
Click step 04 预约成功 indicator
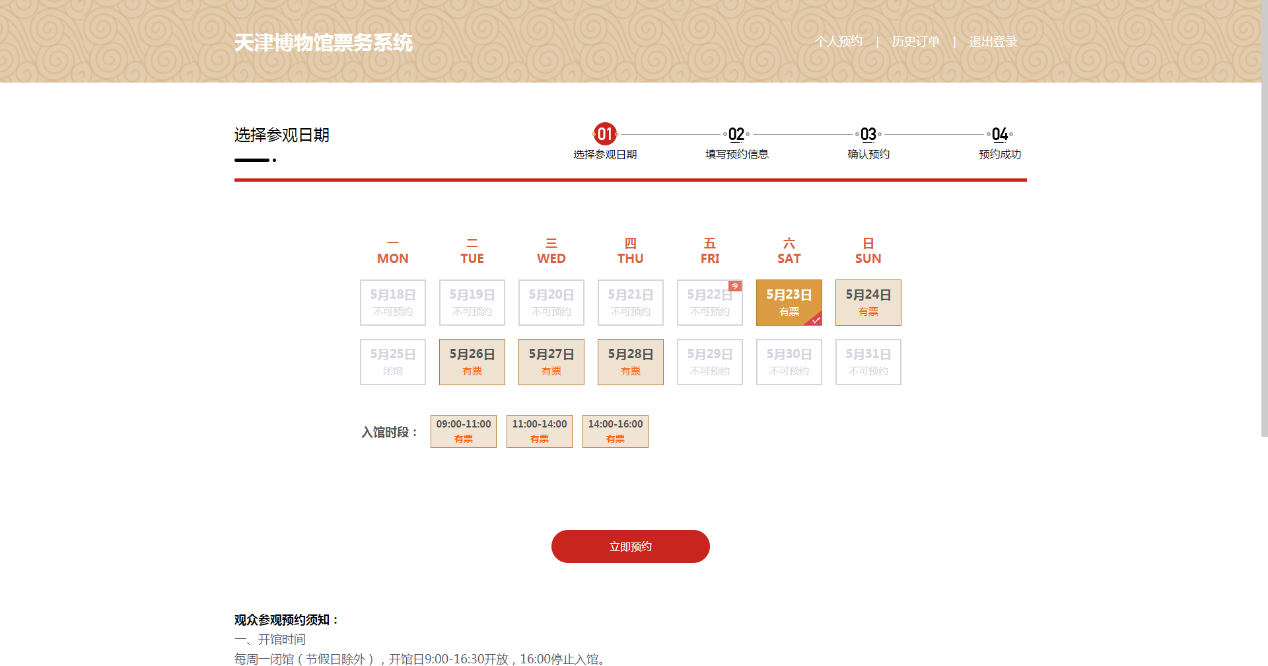999,142
